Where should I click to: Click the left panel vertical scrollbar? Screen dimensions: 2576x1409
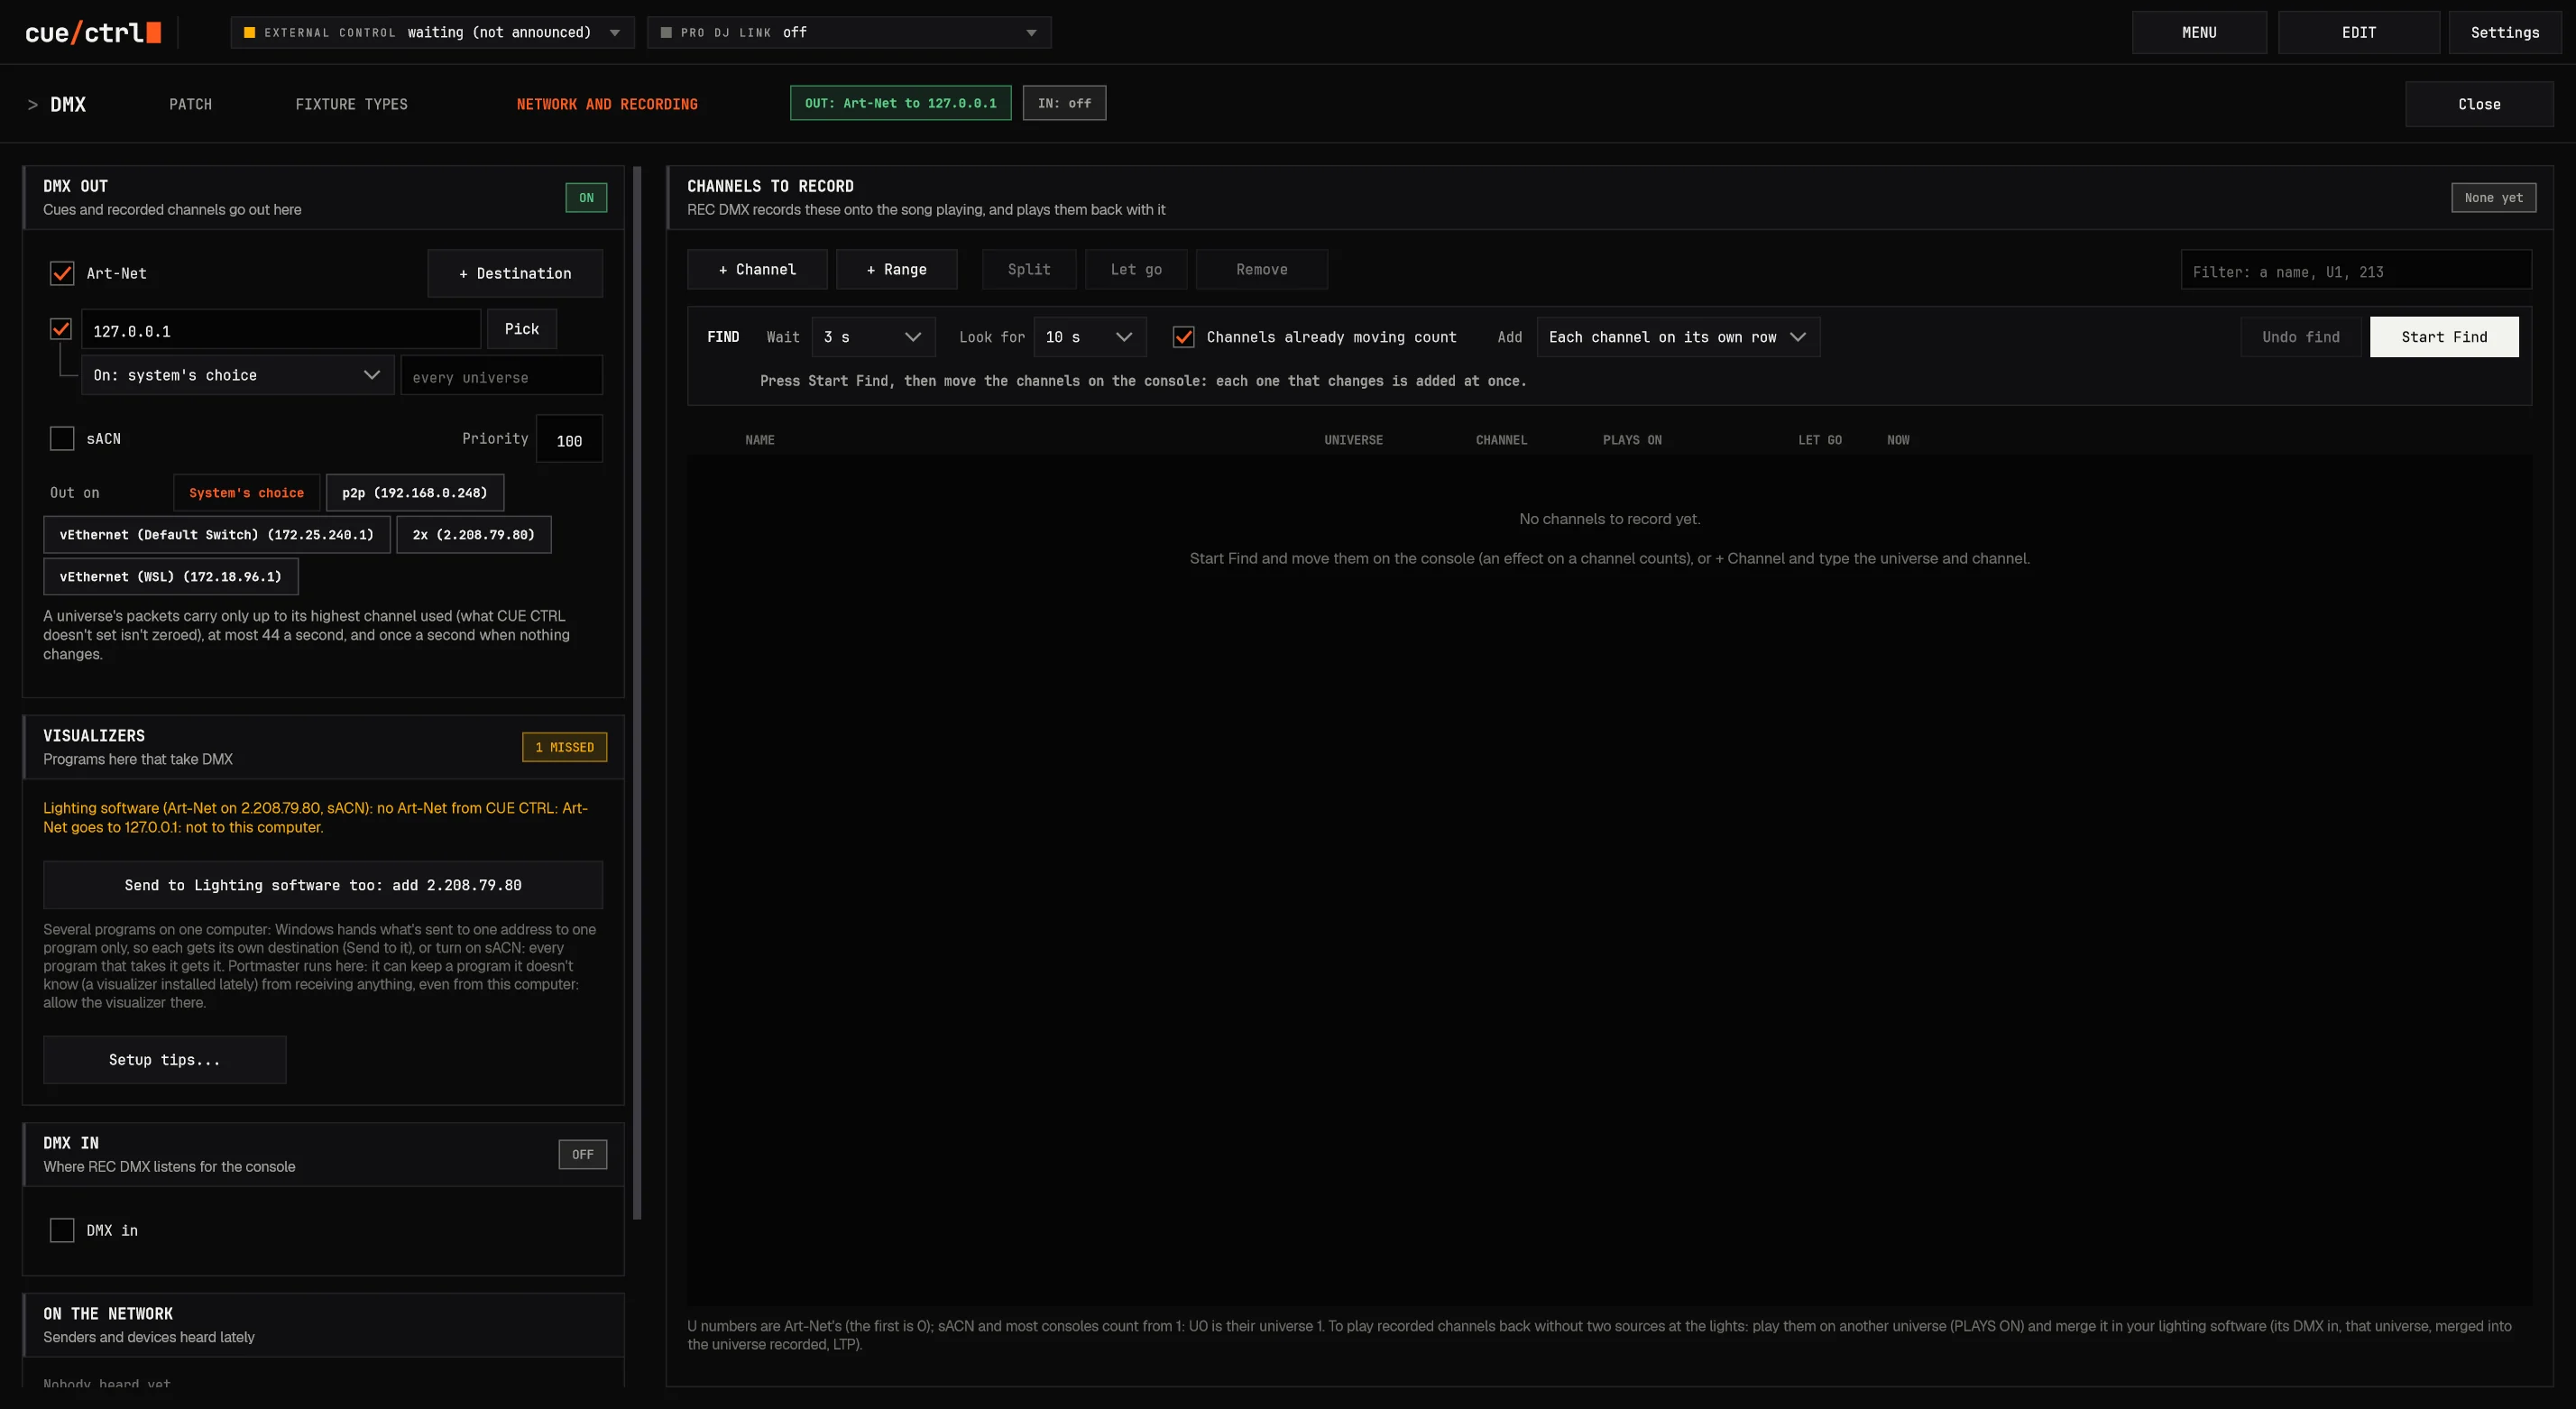point(637,692)
